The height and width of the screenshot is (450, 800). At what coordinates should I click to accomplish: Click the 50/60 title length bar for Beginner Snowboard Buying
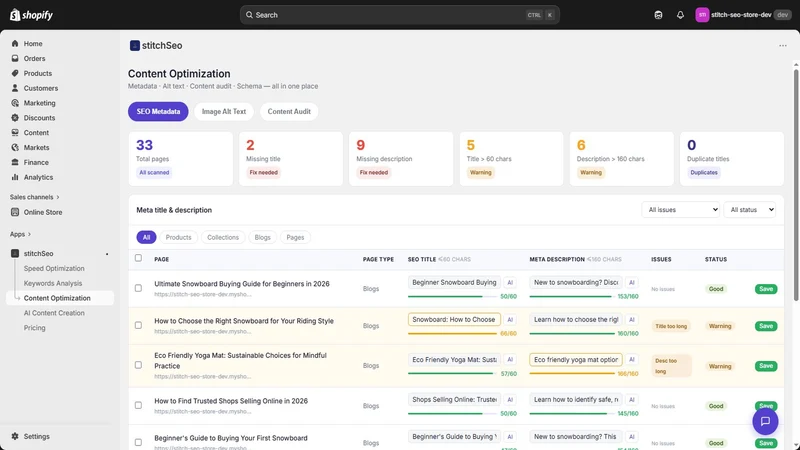452,296
